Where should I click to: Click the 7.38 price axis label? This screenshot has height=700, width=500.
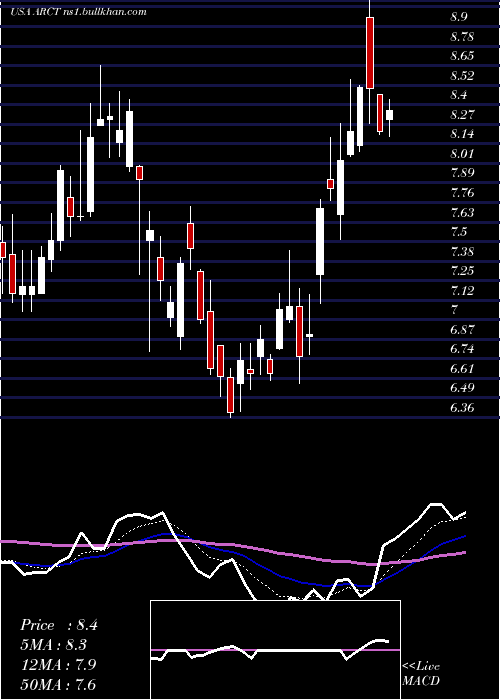pos(462,252)
